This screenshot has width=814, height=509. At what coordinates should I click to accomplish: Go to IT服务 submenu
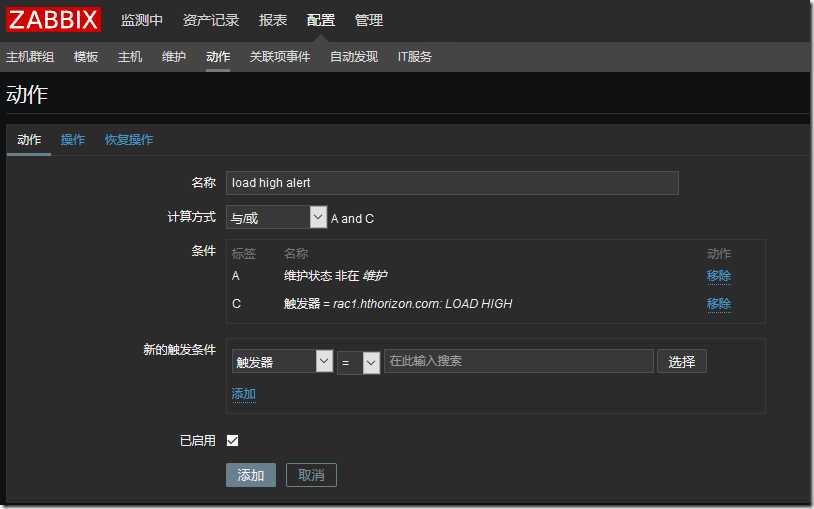tap(415, 57)
